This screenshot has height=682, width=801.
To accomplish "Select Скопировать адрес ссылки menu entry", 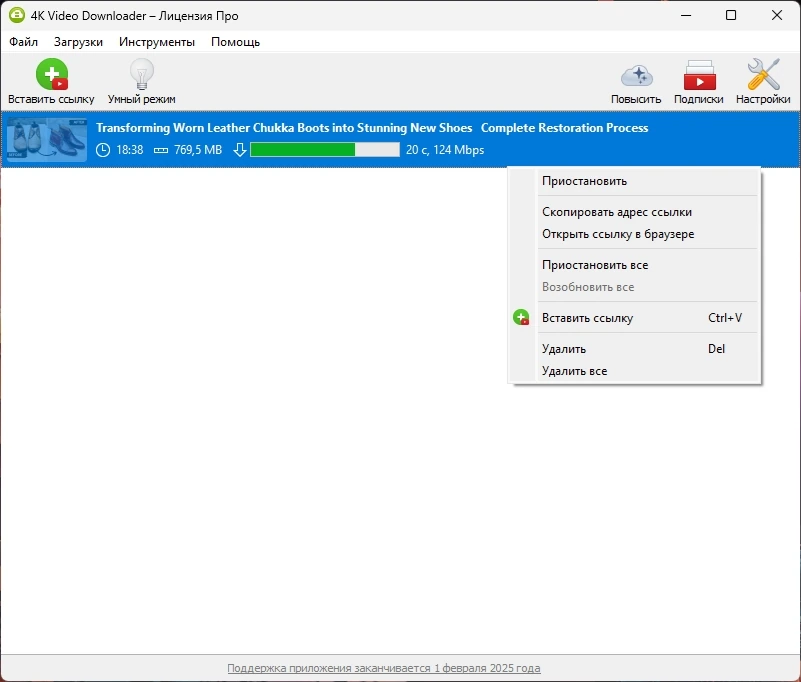I will coord(634,211).
